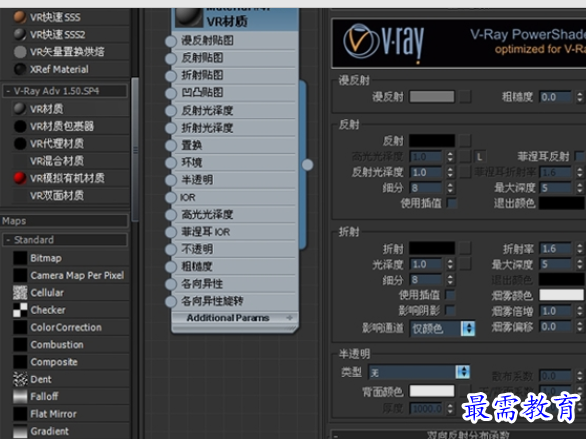
Task: Open the 背面颜色 color swatch
Action: click(x=432, y=391)
